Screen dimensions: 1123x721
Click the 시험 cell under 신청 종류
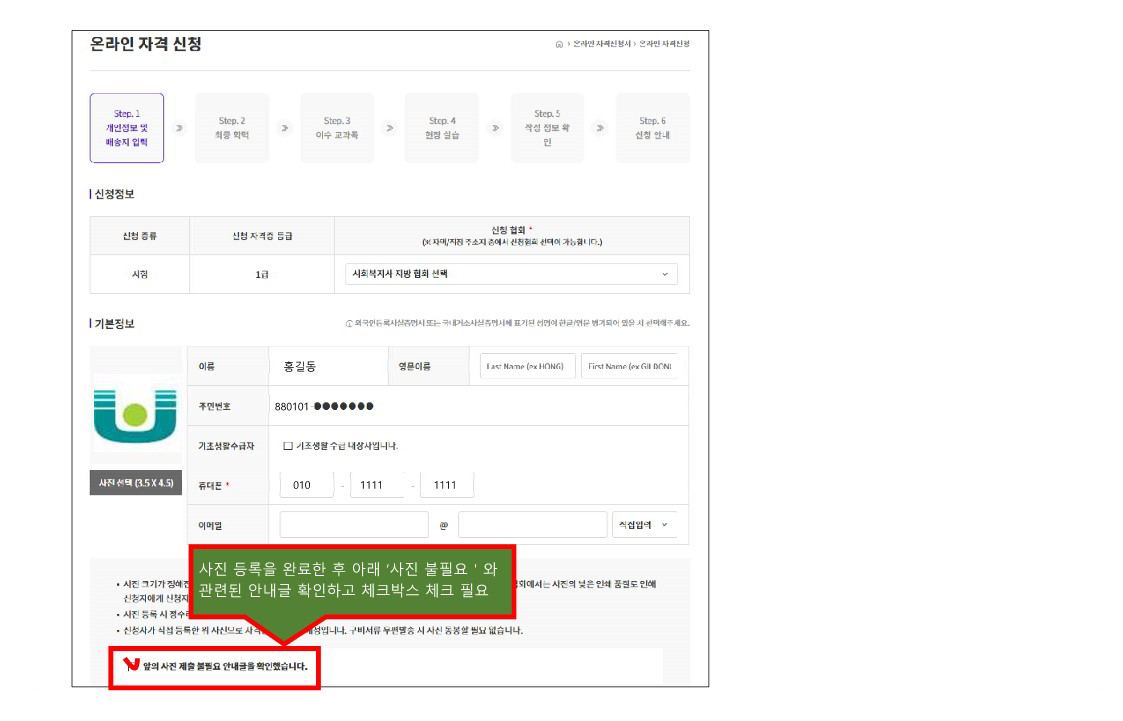click(x=140, y=274)
